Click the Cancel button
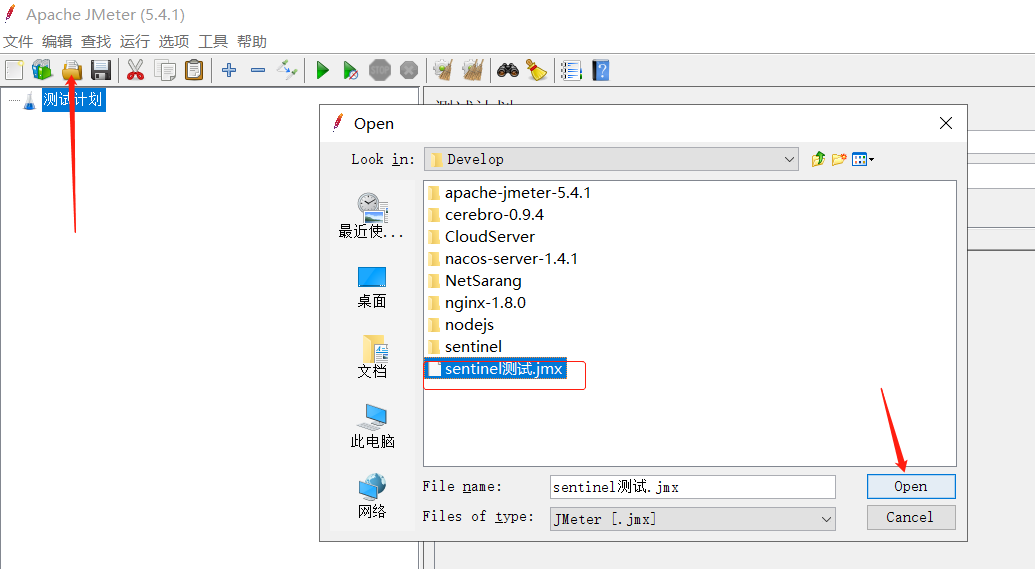This screenshot has width=1035, height=569. pos(911,518)
